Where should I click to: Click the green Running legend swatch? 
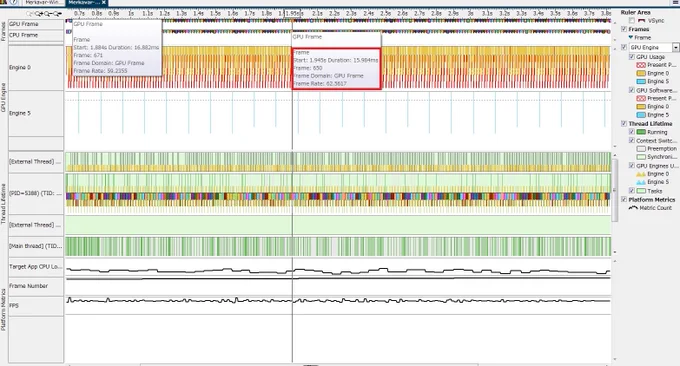click(x=641, y=132)
